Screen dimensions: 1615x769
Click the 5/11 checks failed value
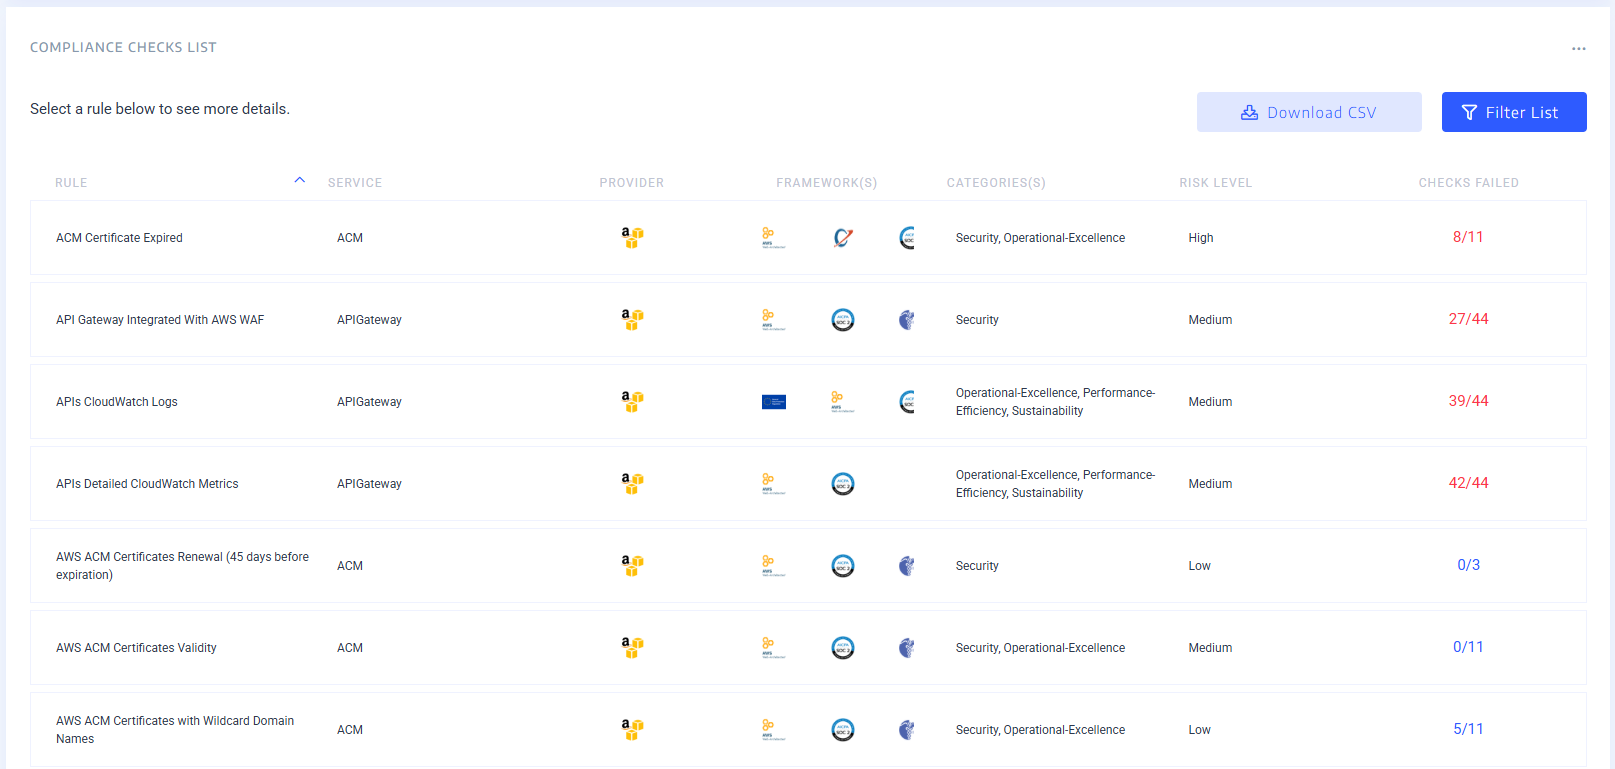click(x=1468, y=729)
